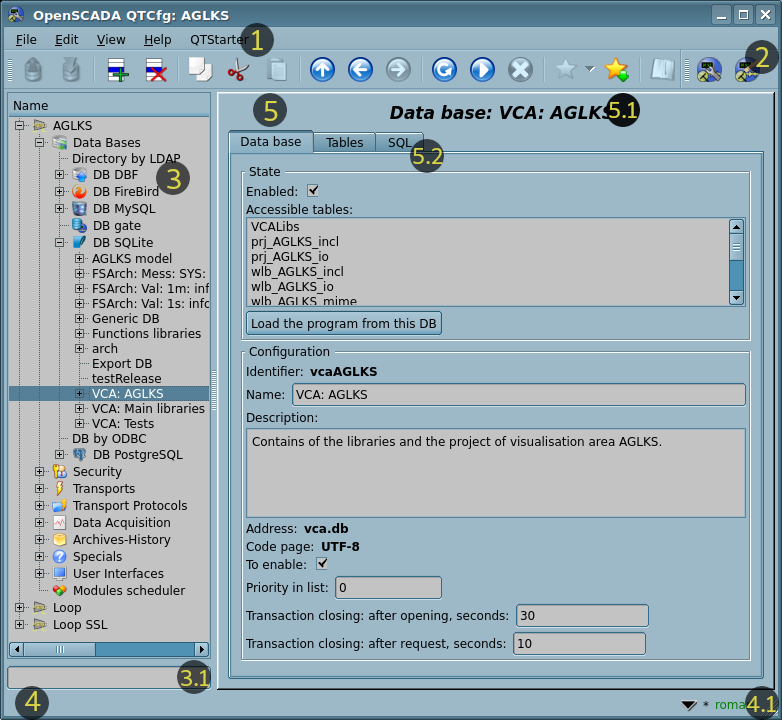Expand the DB MySQL tree node
782x720 pixels.
pos(60,209)
